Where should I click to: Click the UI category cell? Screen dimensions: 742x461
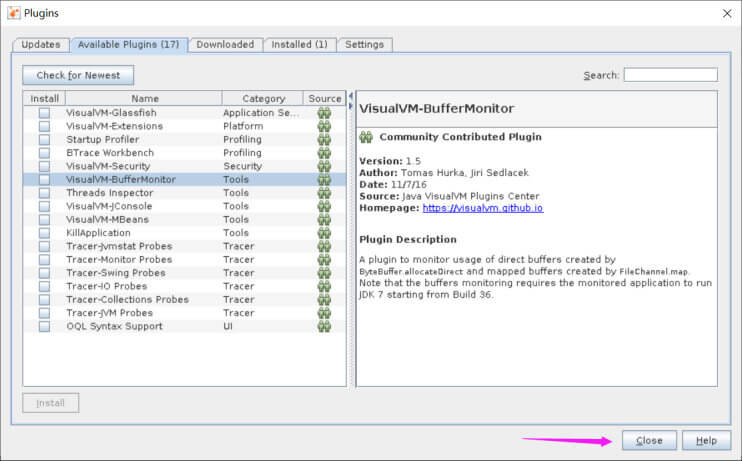tap(228, 326)
